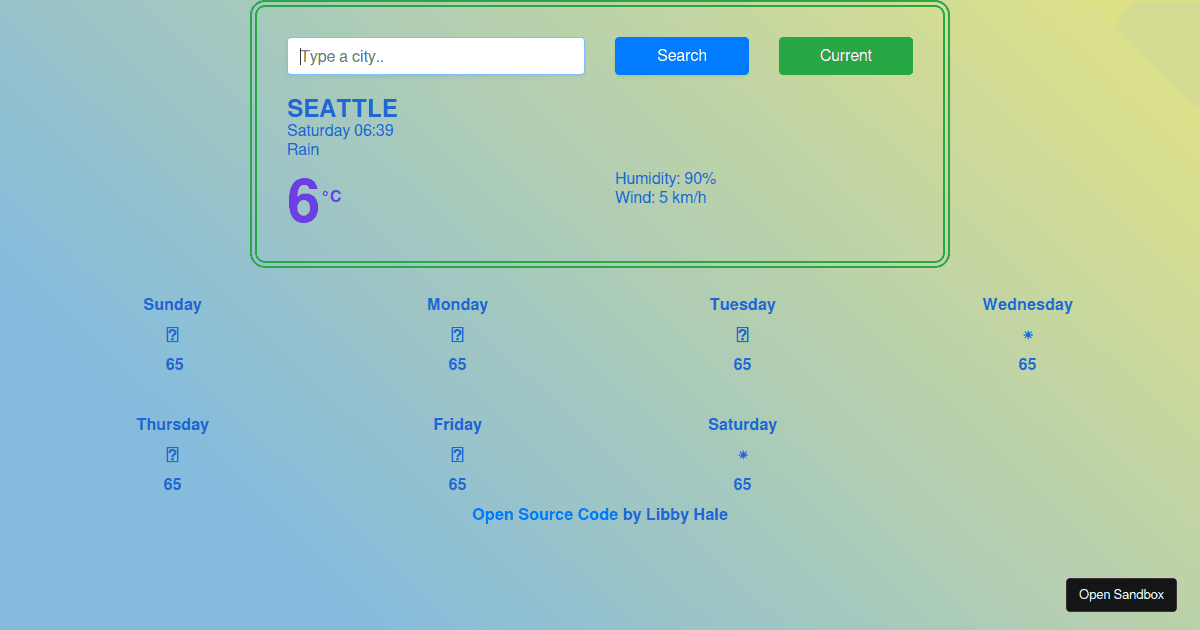The width and height of the screenshot is (1200, 630).
Task: Select Wednesday's snowflake weather icon
Action: pos(1027,336)
